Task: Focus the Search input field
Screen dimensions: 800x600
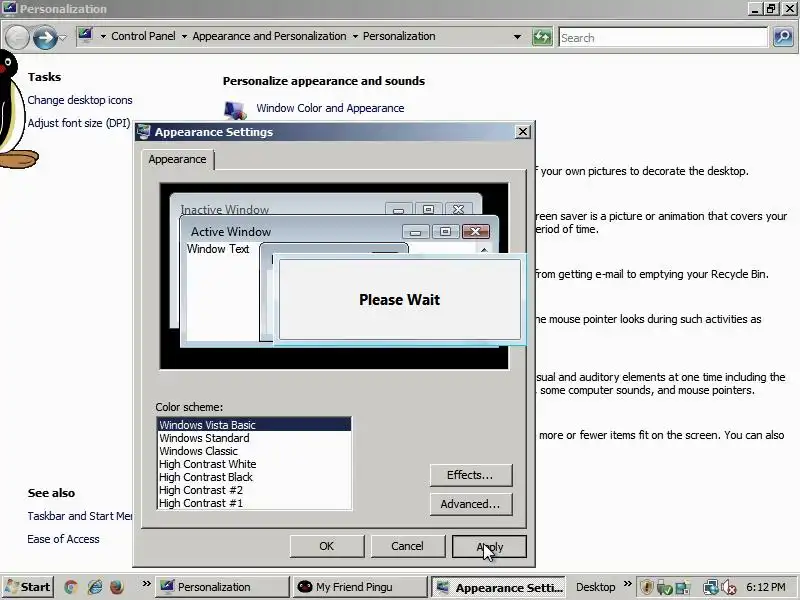Action: (663, 38)
